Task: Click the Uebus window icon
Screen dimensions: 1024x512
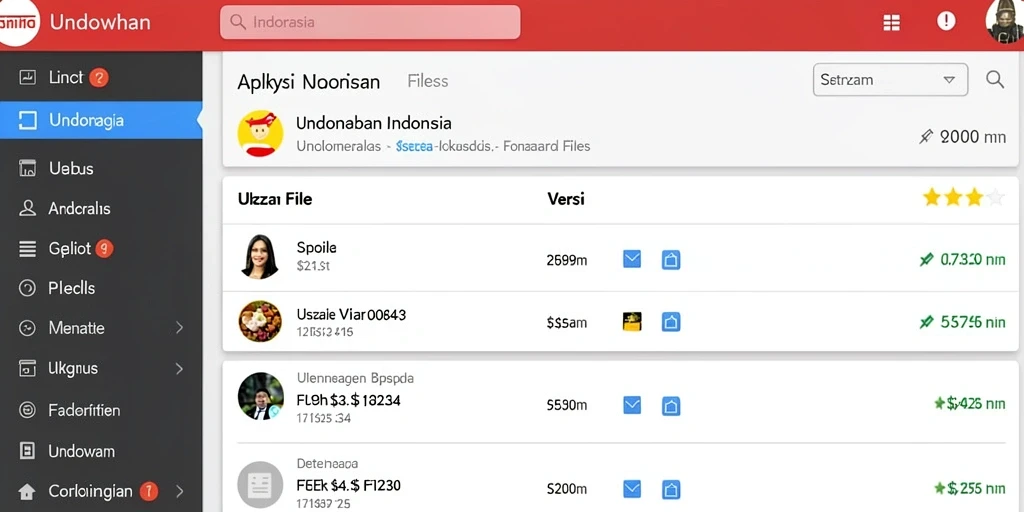Action: coord(27,168)
